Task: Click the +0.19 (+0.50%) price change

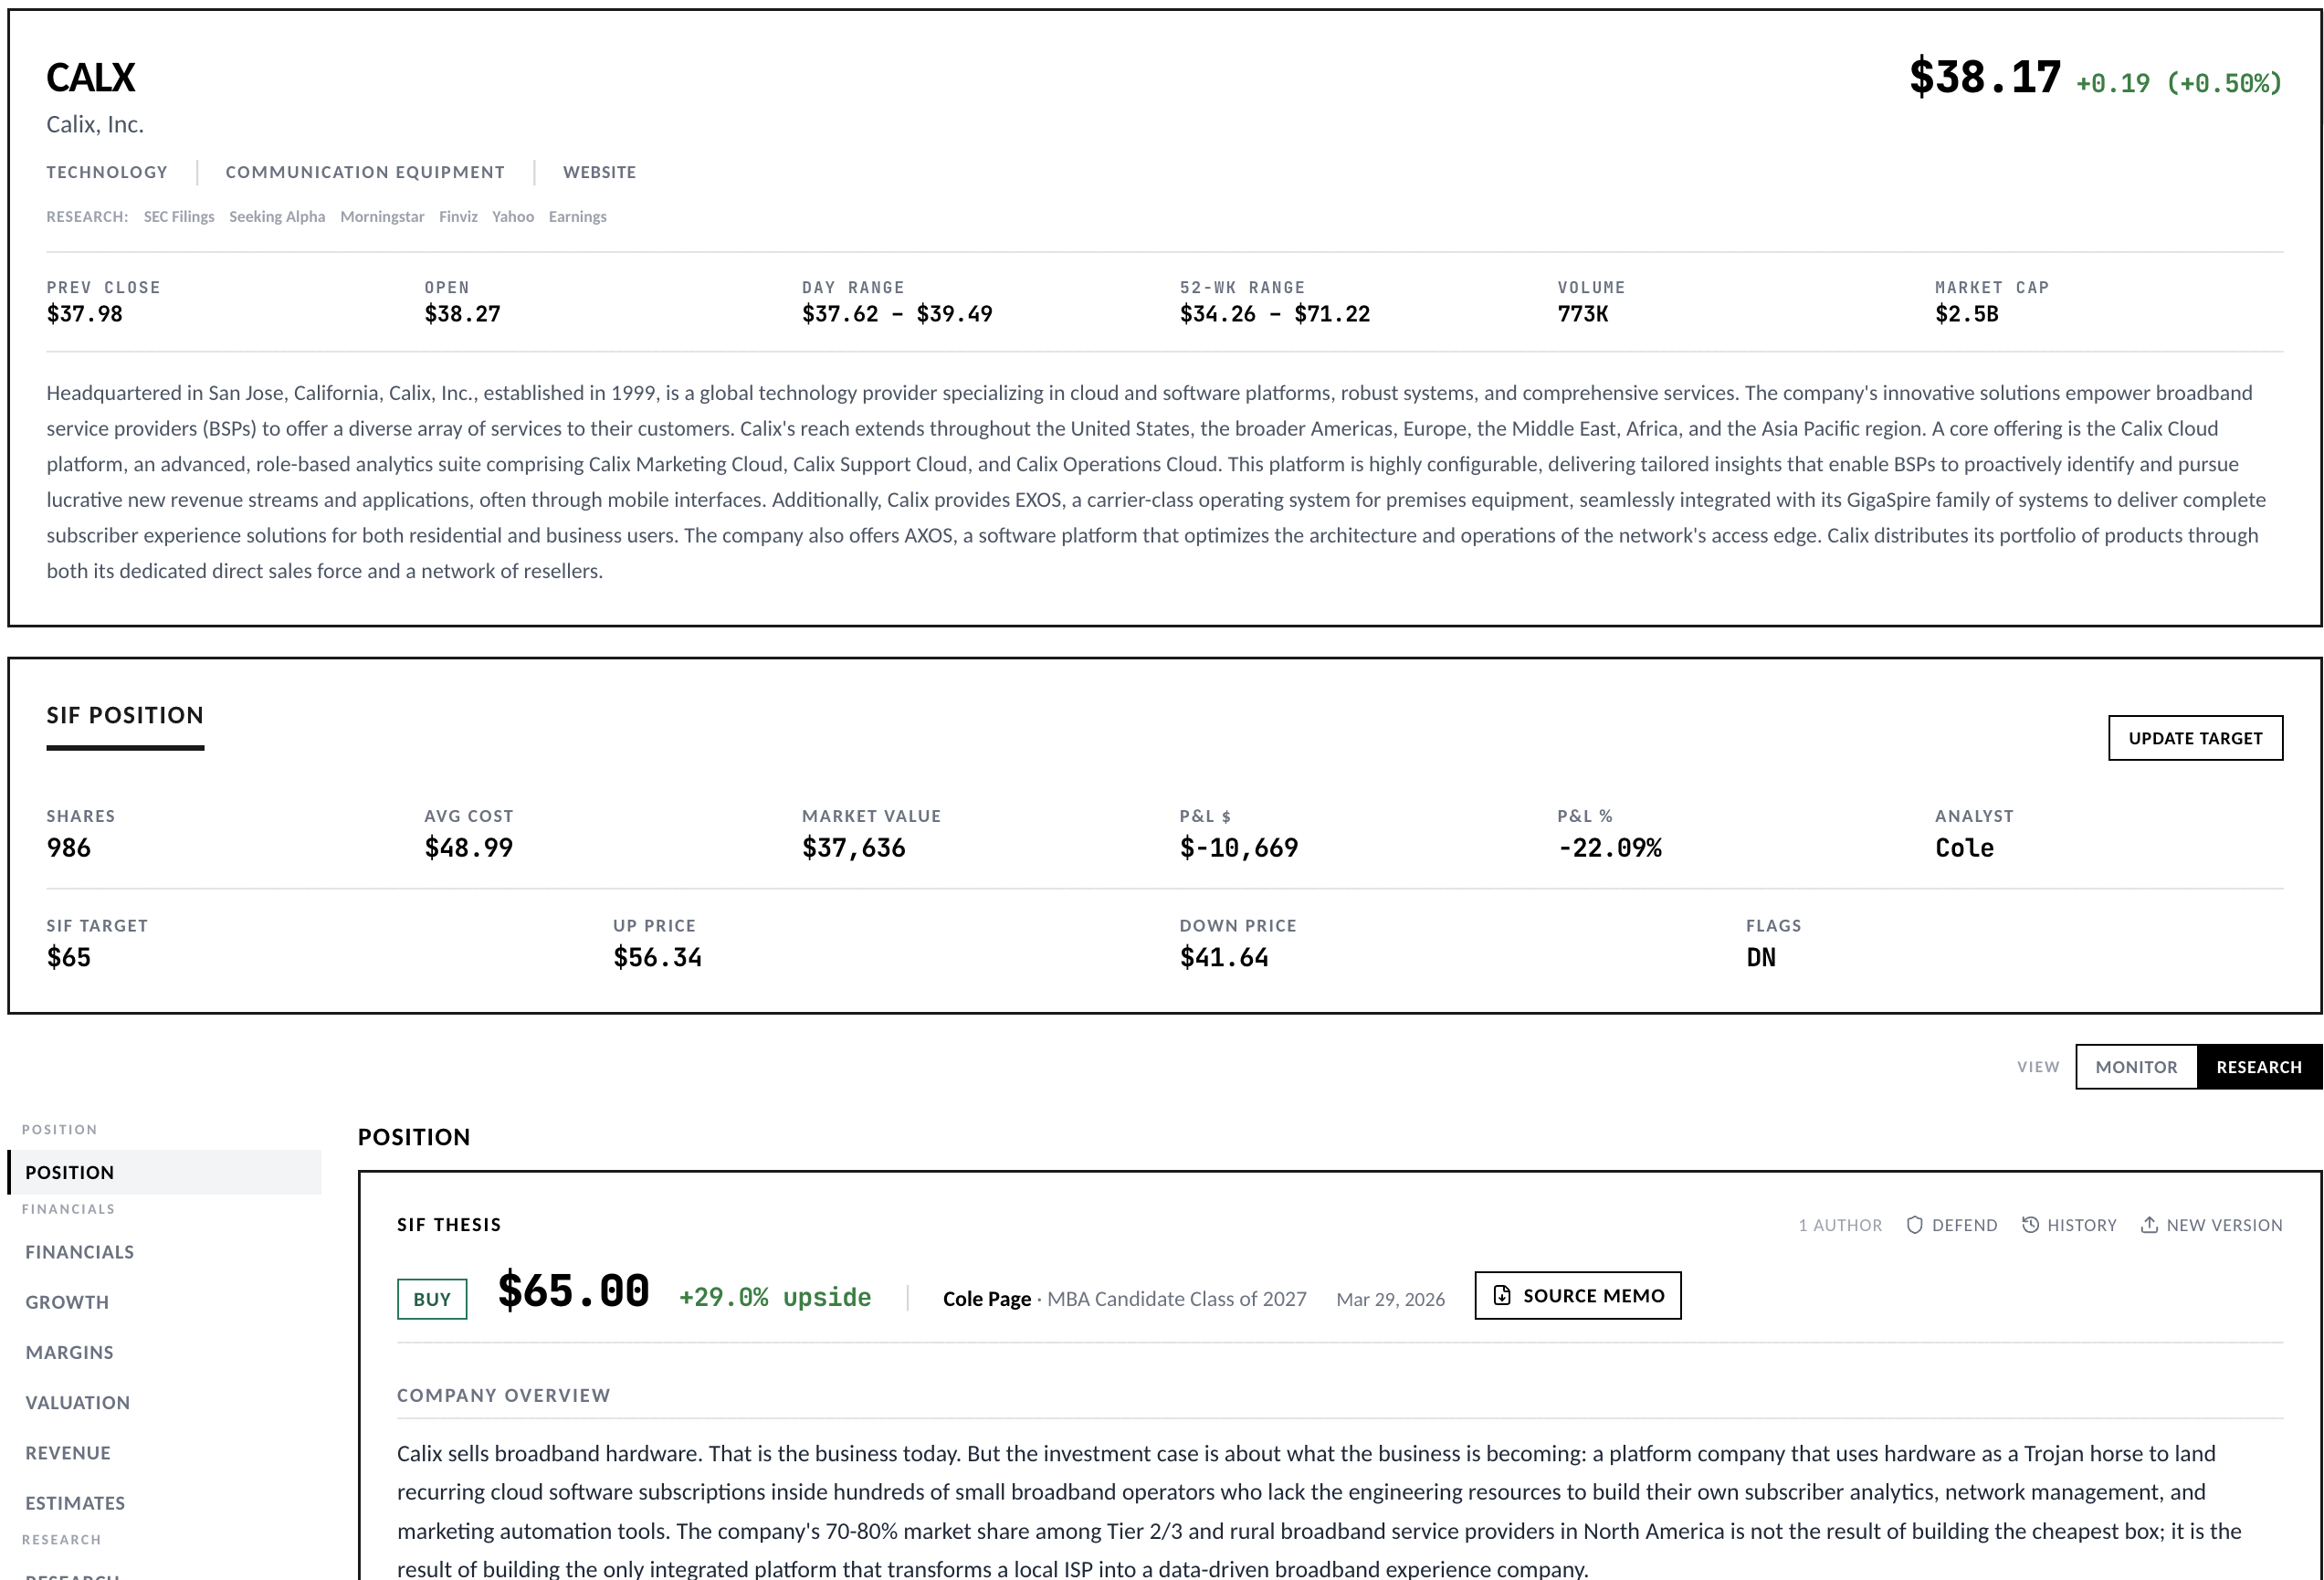Action: pos(2179,83)
